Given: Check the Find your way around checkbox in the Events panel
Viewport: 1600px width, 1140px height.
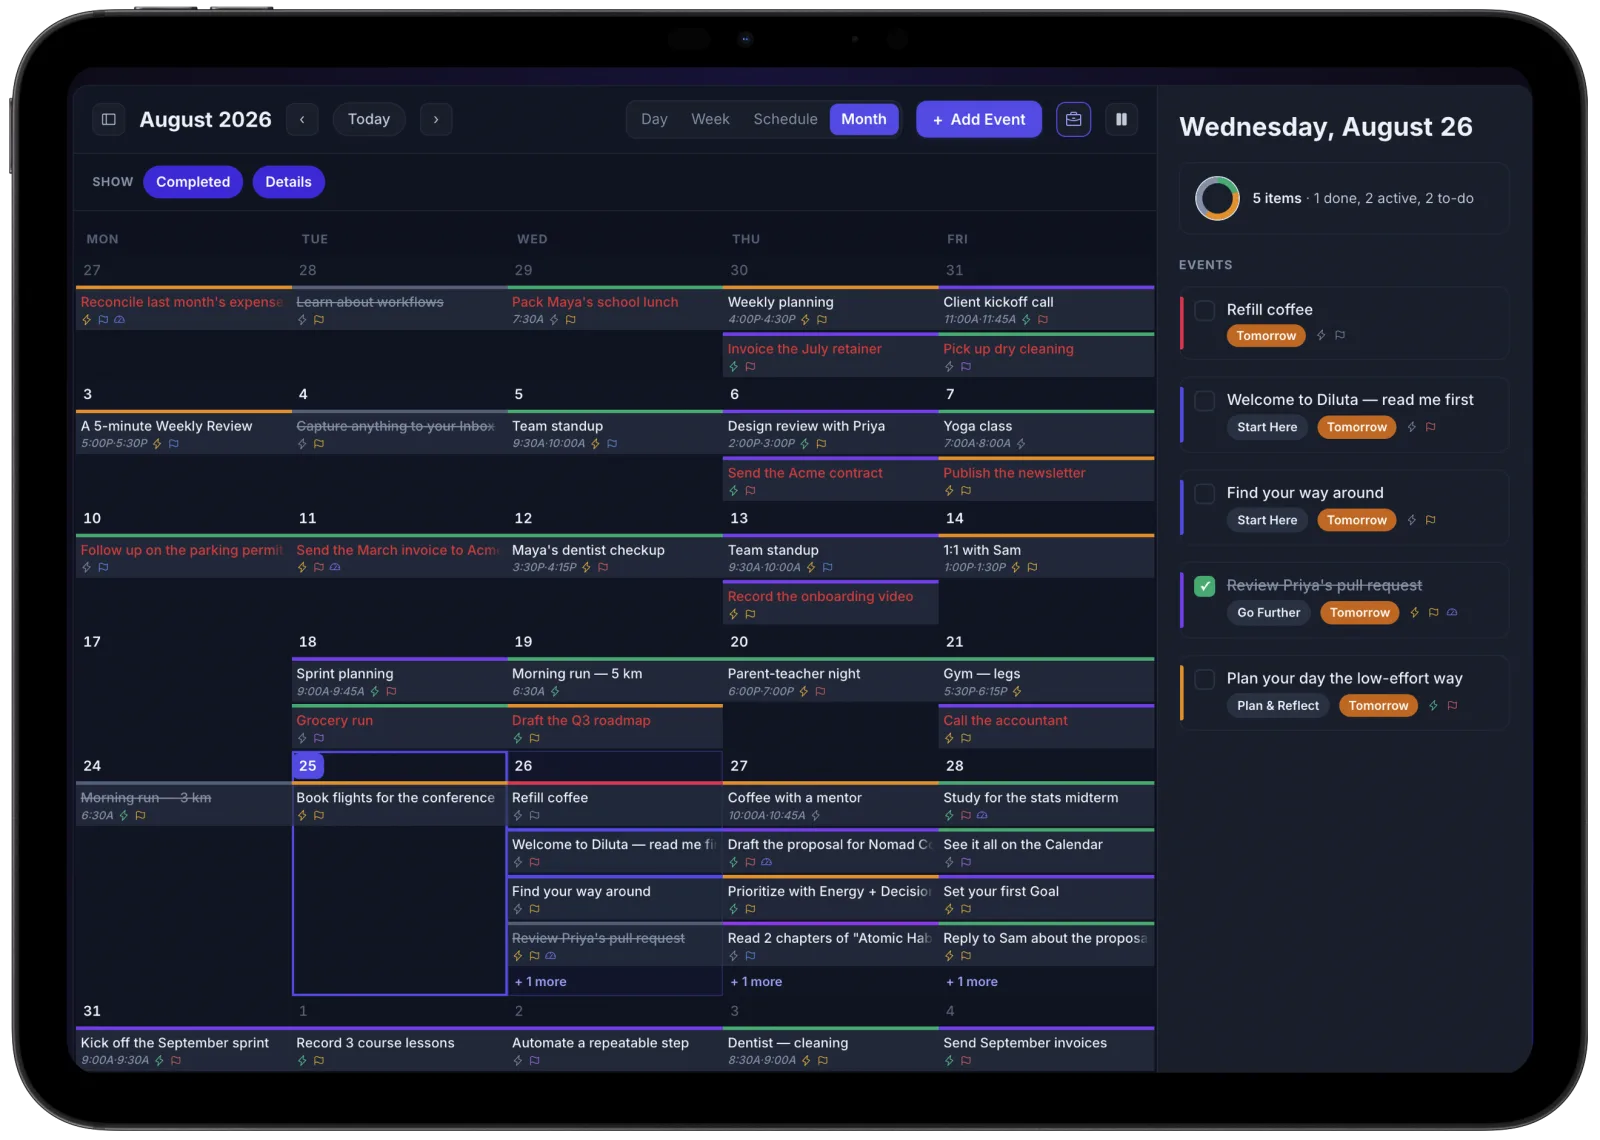Looking at the screenshot, I should (x=1205, y=494).
